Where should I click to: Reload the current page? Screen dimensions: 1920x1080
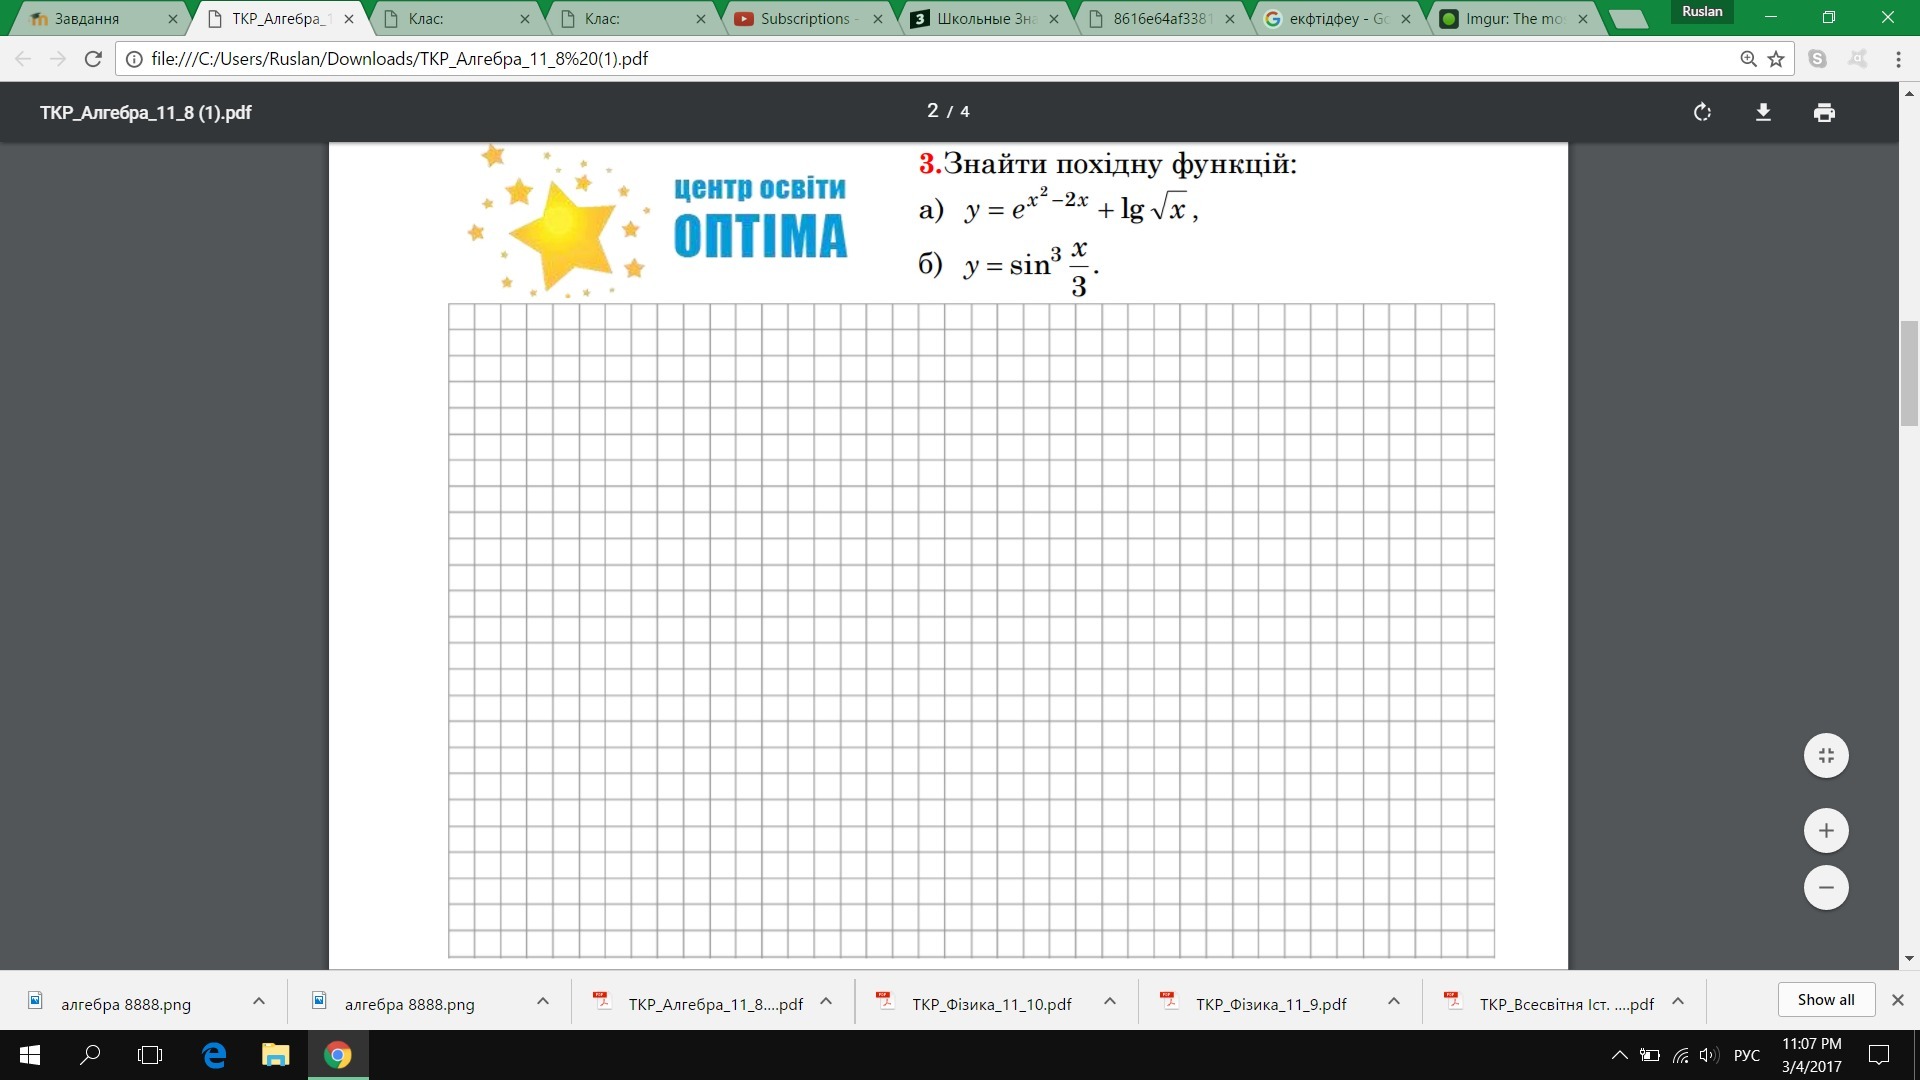[93, 59]
